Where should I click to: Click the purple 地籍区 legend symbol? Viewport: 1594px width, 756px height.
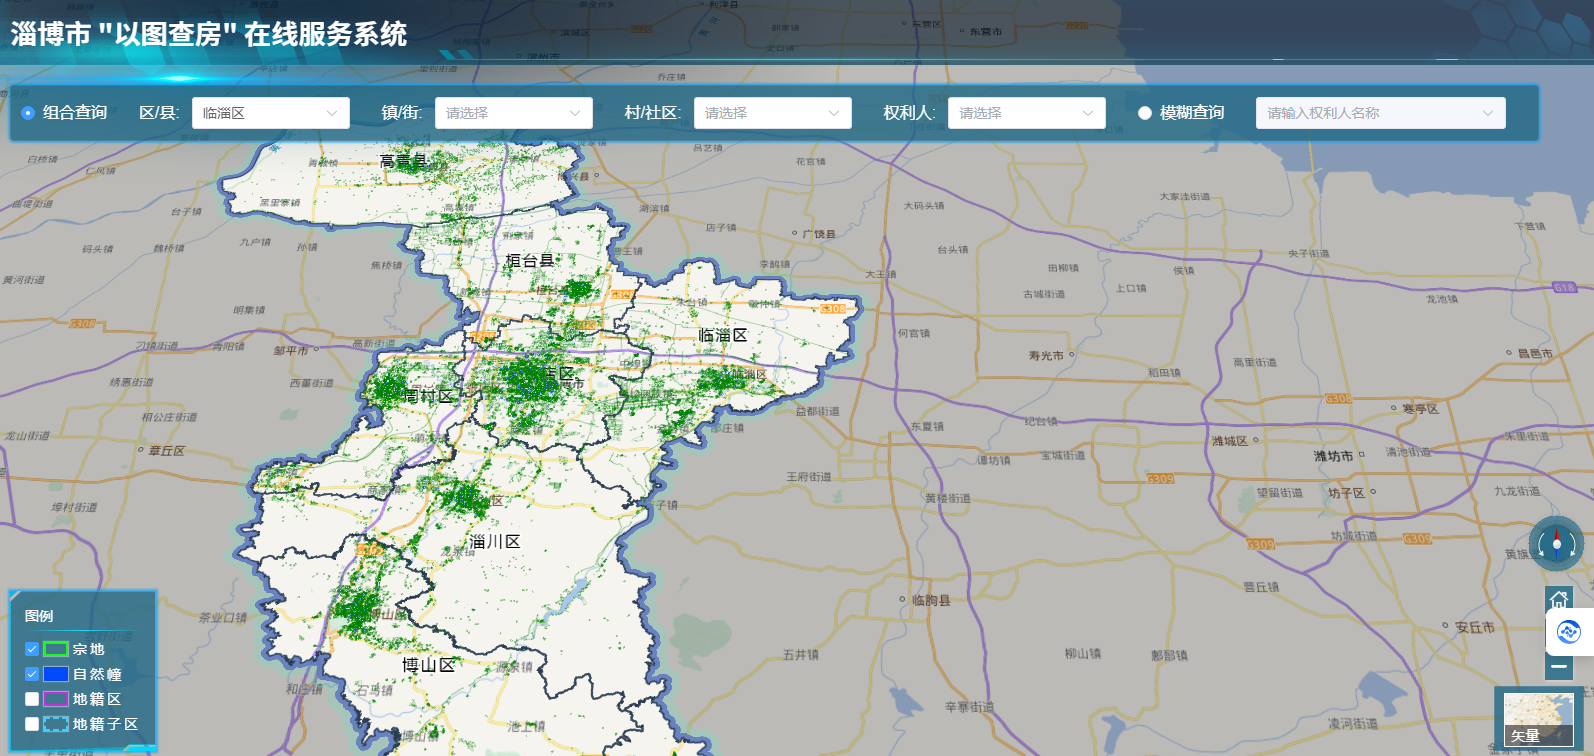(x=56, y=699)
